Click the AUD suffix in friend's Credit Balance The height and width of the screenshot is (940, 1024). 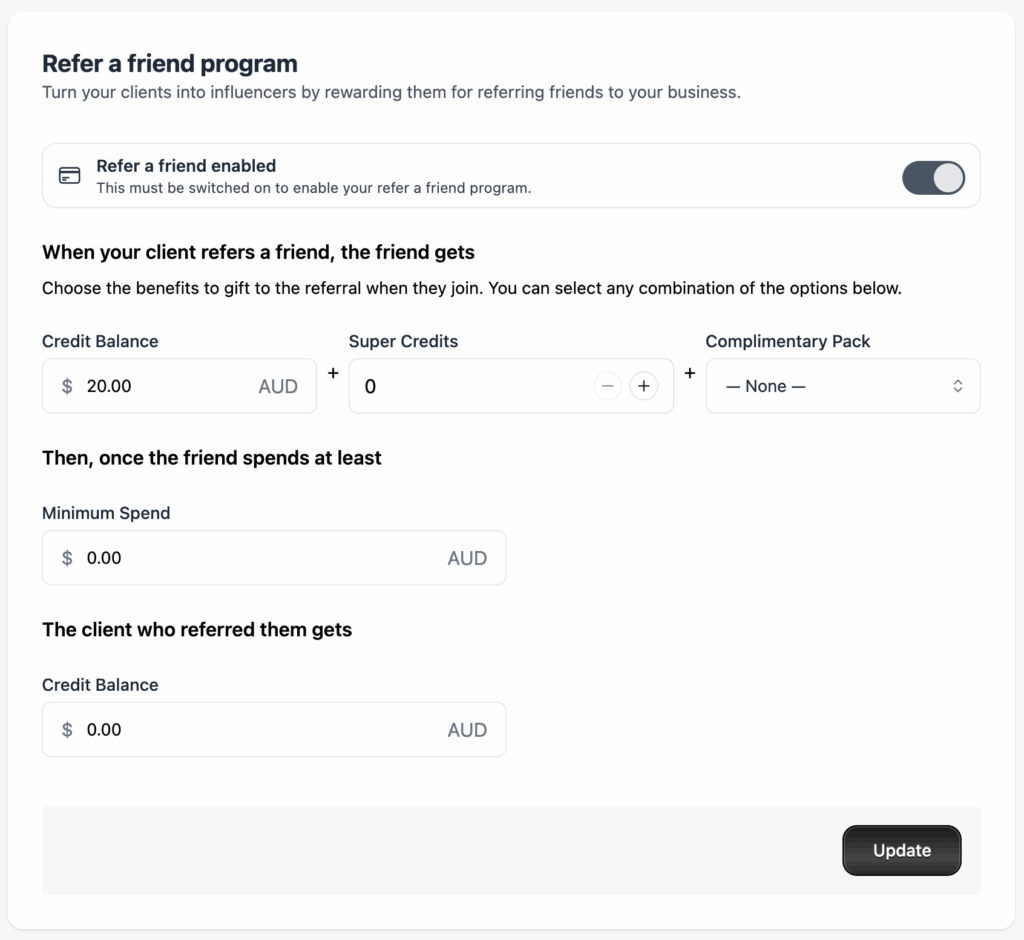pos(278,386)
